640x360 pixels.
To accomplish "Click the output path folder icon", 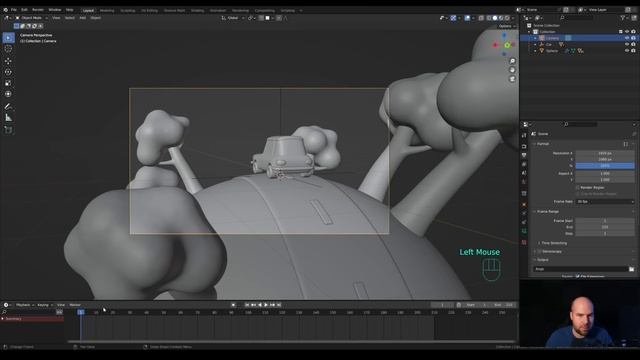I will tap(631, 269).
